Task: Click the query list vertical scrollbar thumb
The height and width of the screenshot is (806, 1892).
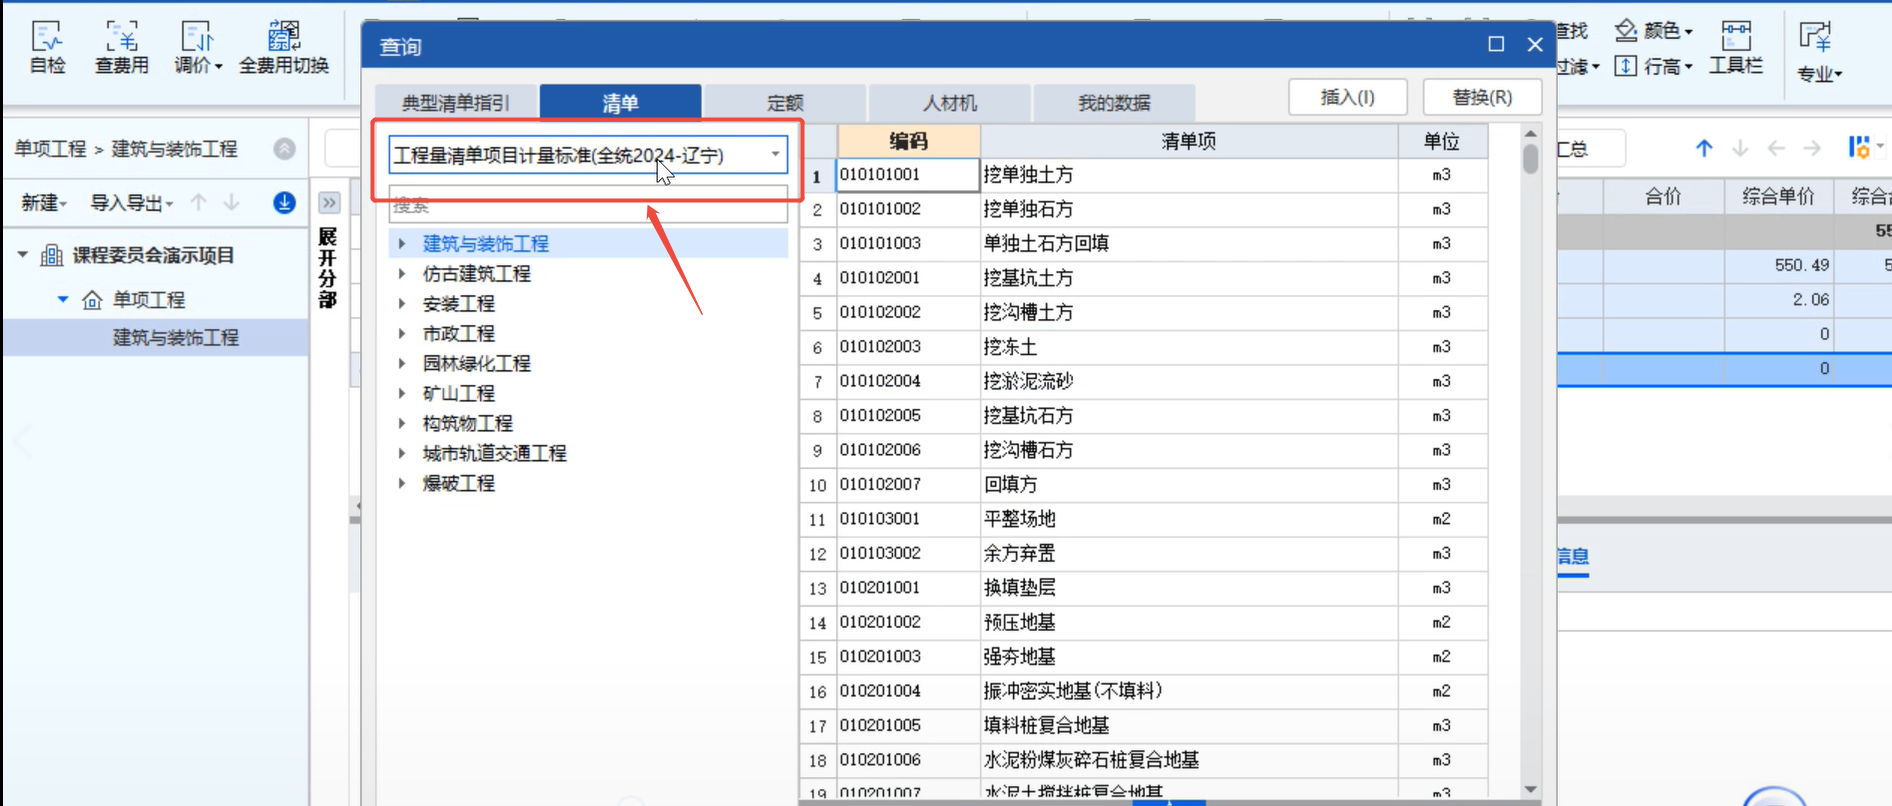Action: 1531,159
